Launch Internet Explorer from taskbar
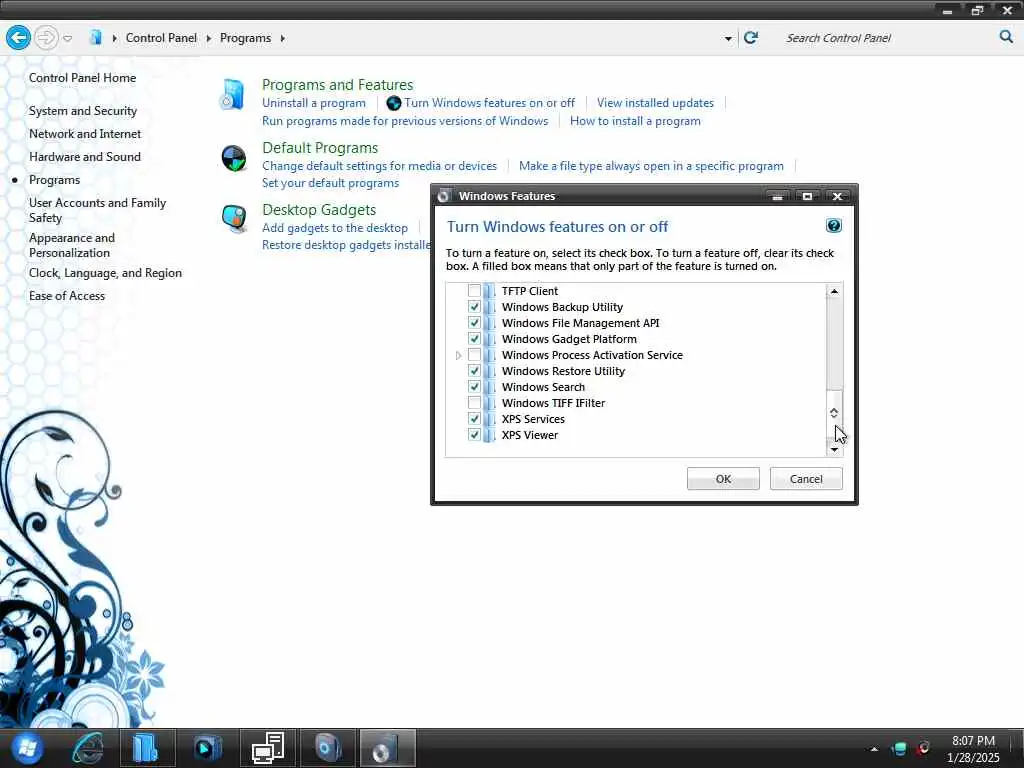The width and height of the screenshot is (1024, 768). [x=88, y=748]
